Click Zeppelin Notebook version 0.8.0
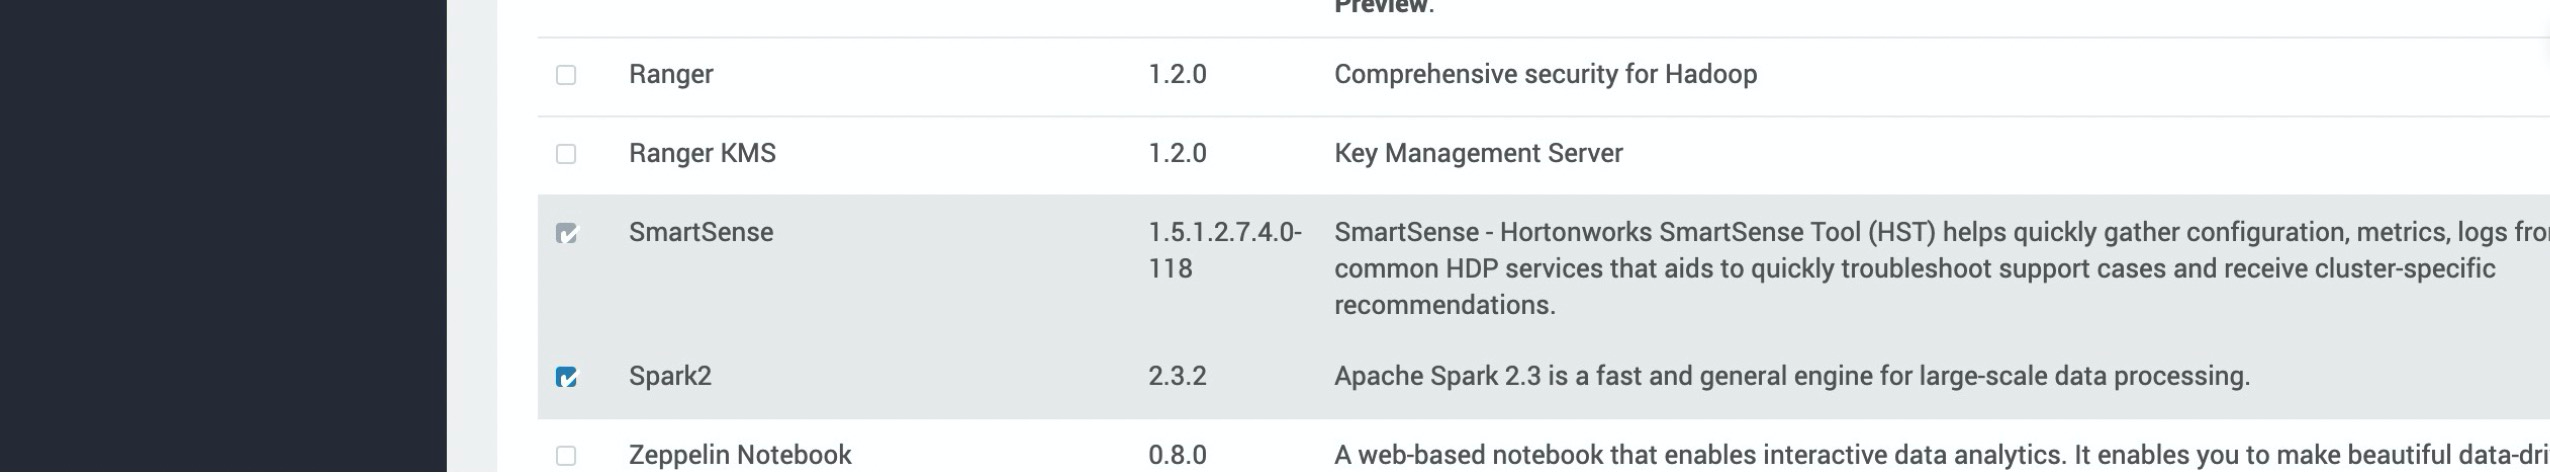Viewport: 2550px width, 476px height. 1177,455
